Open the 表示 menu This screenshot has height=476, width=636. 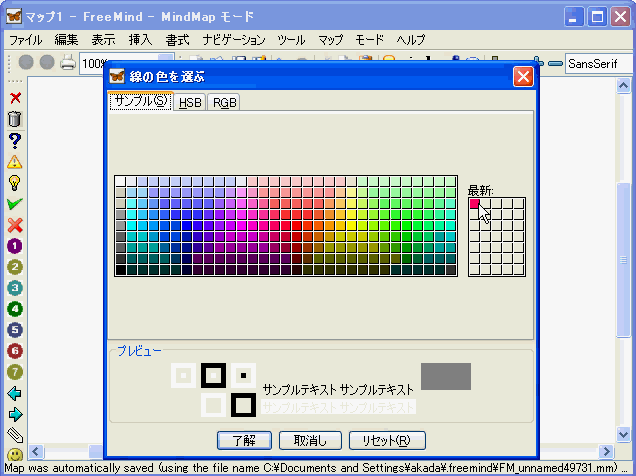click(x=103, y=40)
